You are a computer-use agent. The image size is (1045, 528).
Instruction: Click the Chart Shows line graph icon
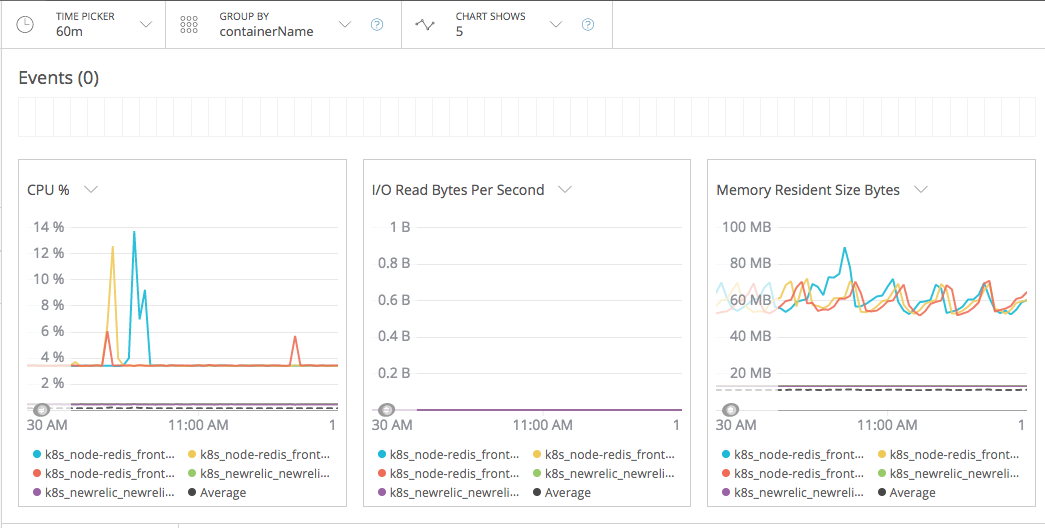[x=425, y=25]
